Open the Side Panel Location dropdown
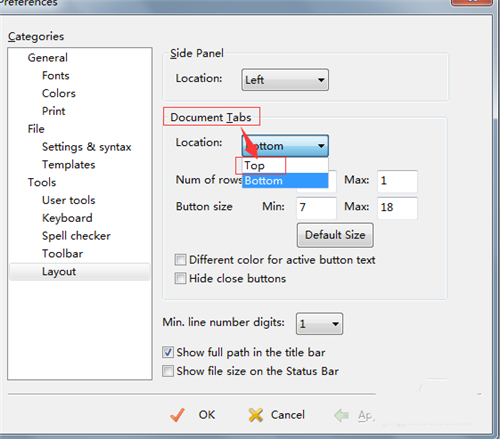Image resolution: width=500 pixels, height=439 pixels. point(285,80)
